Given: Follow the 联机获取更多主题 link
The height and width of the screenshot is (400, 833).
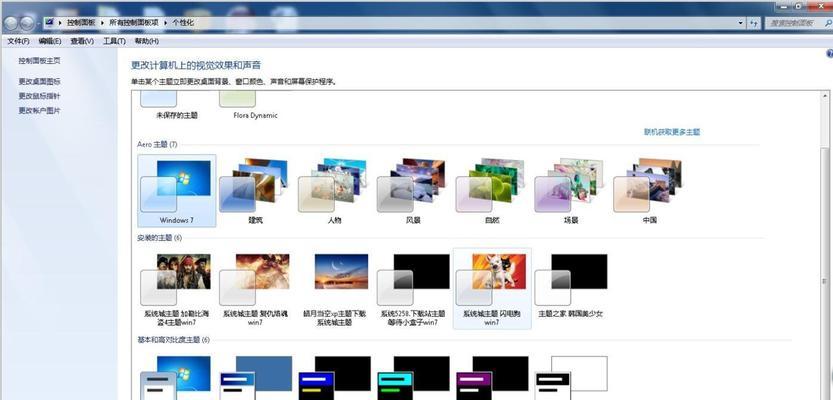Looking at the screenshot, I should 672,132.
